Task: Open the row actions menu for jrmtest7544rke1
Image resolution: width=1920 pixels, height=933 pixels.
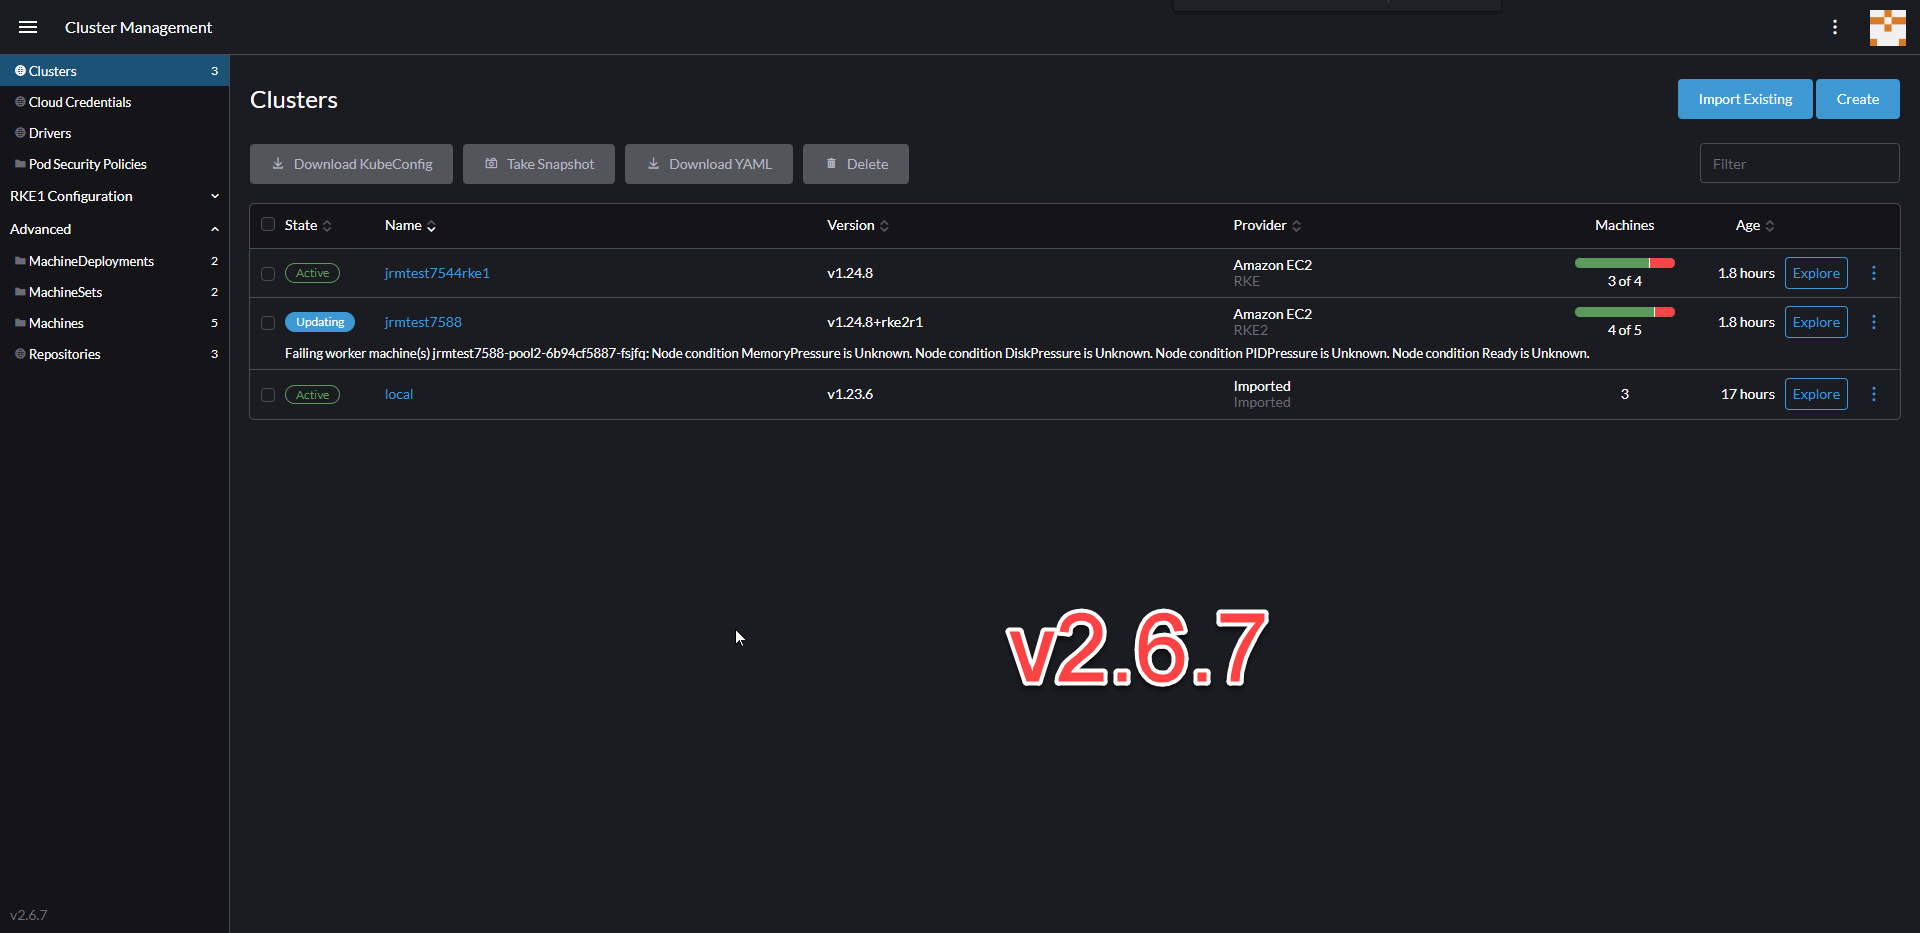Action: pos(1874,272)
